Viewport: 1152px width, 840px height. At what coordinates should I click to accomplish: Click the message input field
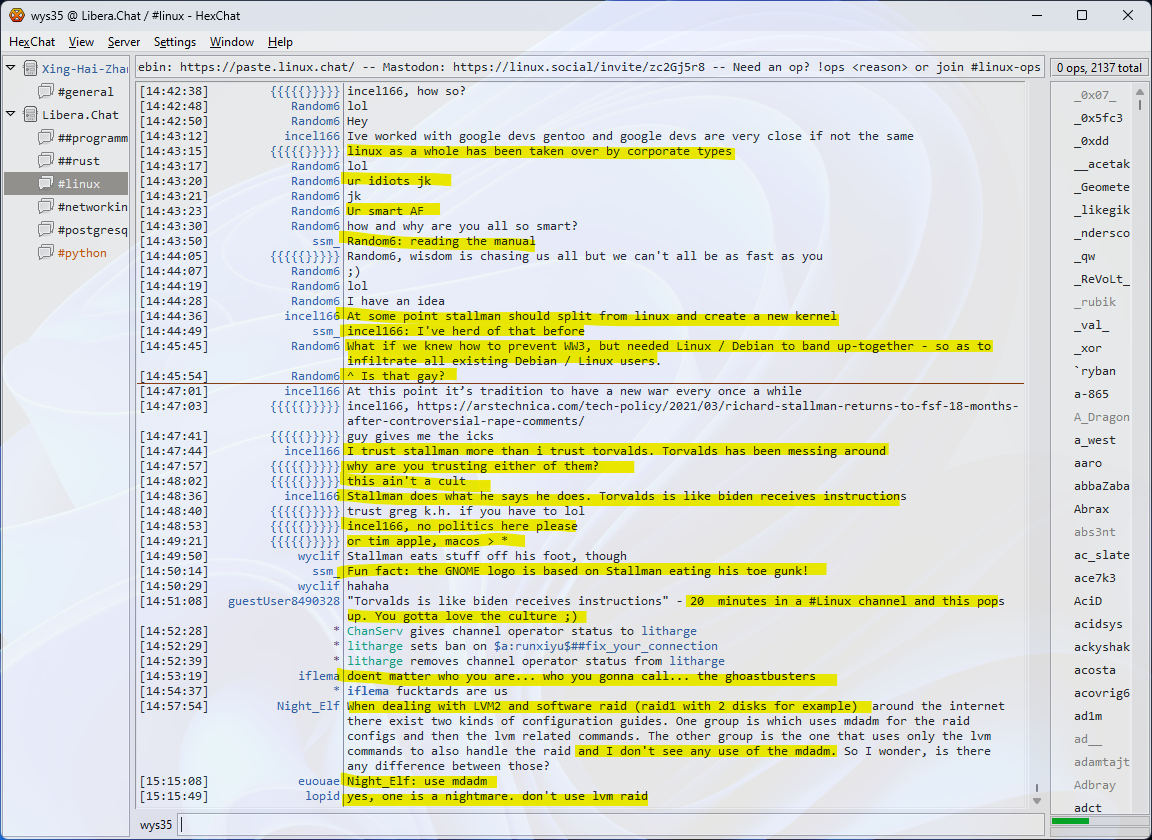[610, 825]
